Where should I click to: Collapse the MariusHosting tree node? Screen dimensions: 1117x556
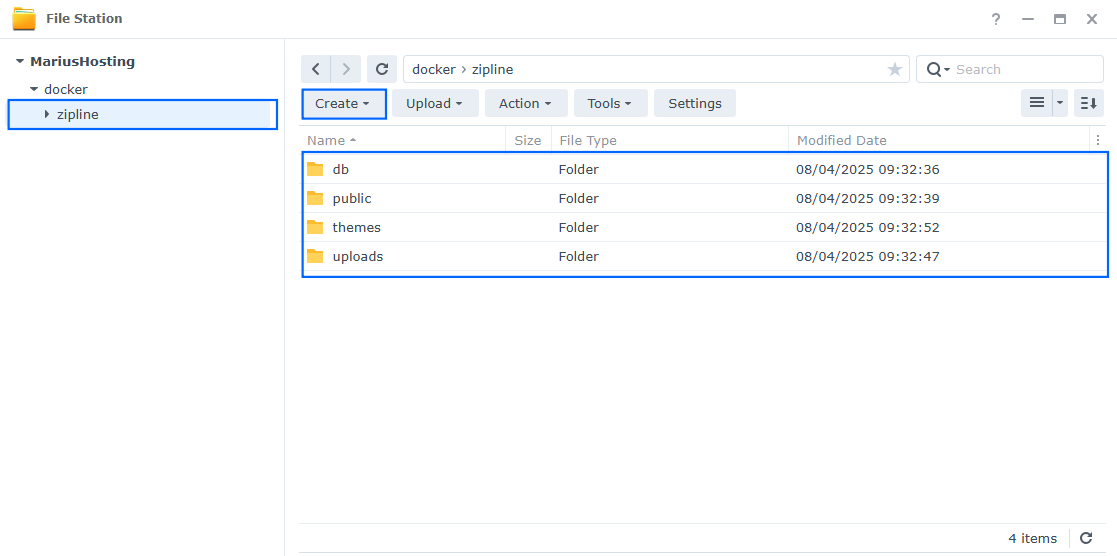point(20,62)
